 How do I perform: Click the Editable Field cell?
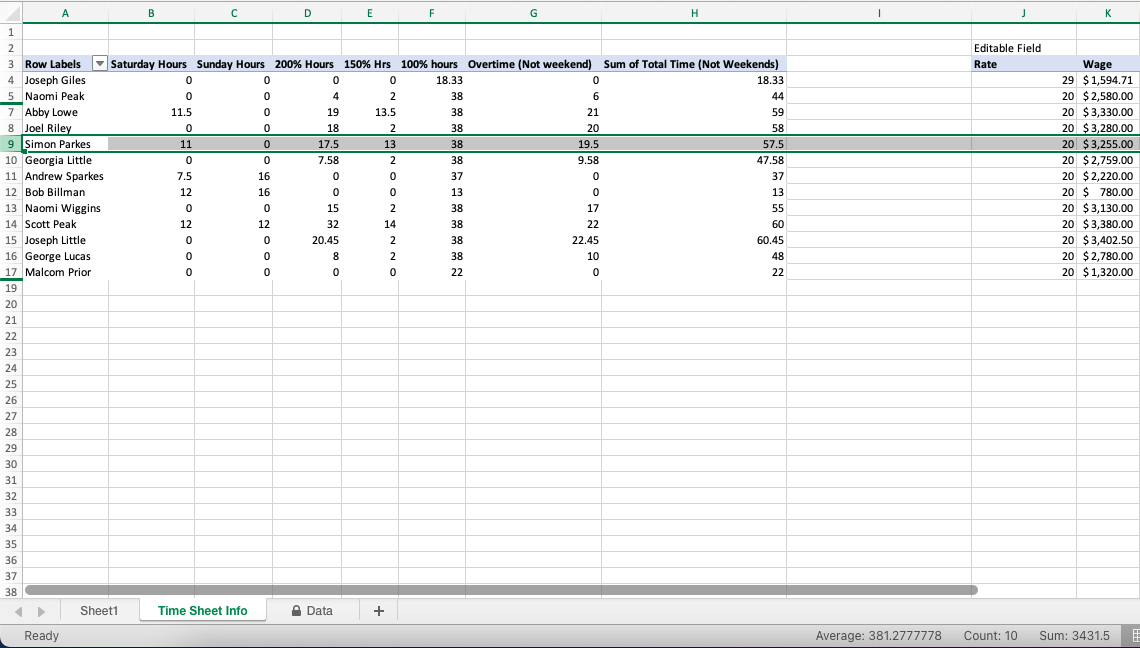(1024, 48)
